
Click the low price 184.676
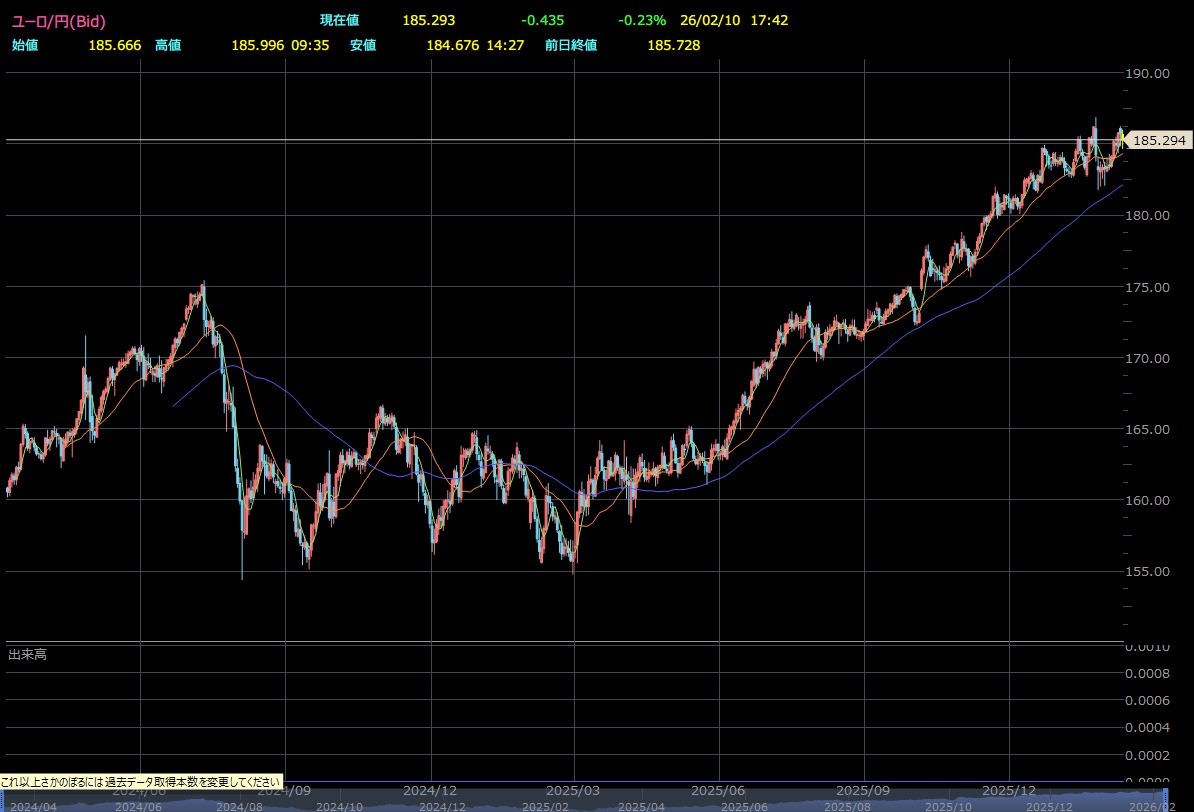point(452,45)
